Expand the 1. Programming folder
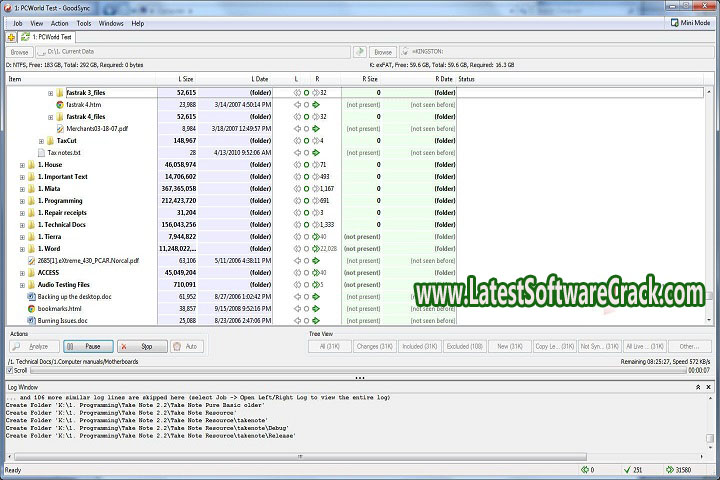The height and width of the screenshot is (480, 720). tap(22, 201)
